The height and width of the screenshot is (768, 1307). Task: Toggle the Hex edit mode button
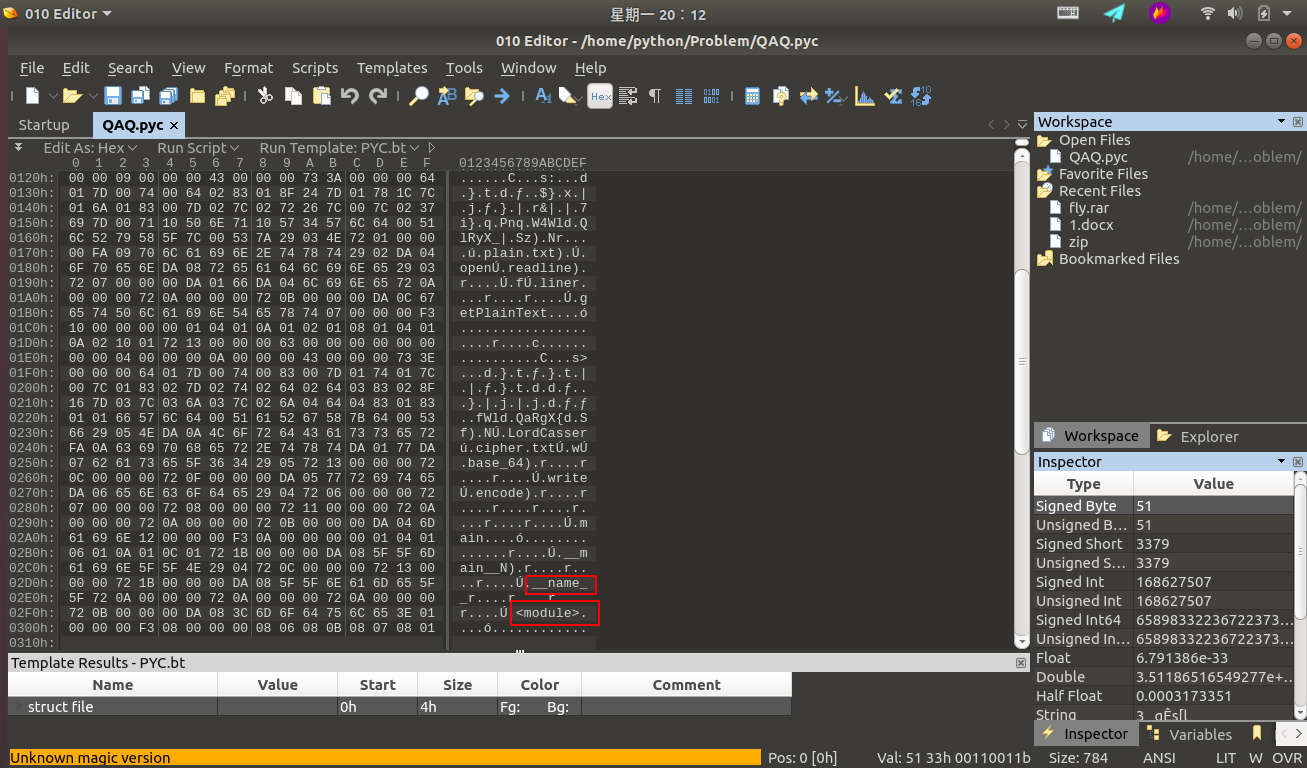[x=600, y=96]
